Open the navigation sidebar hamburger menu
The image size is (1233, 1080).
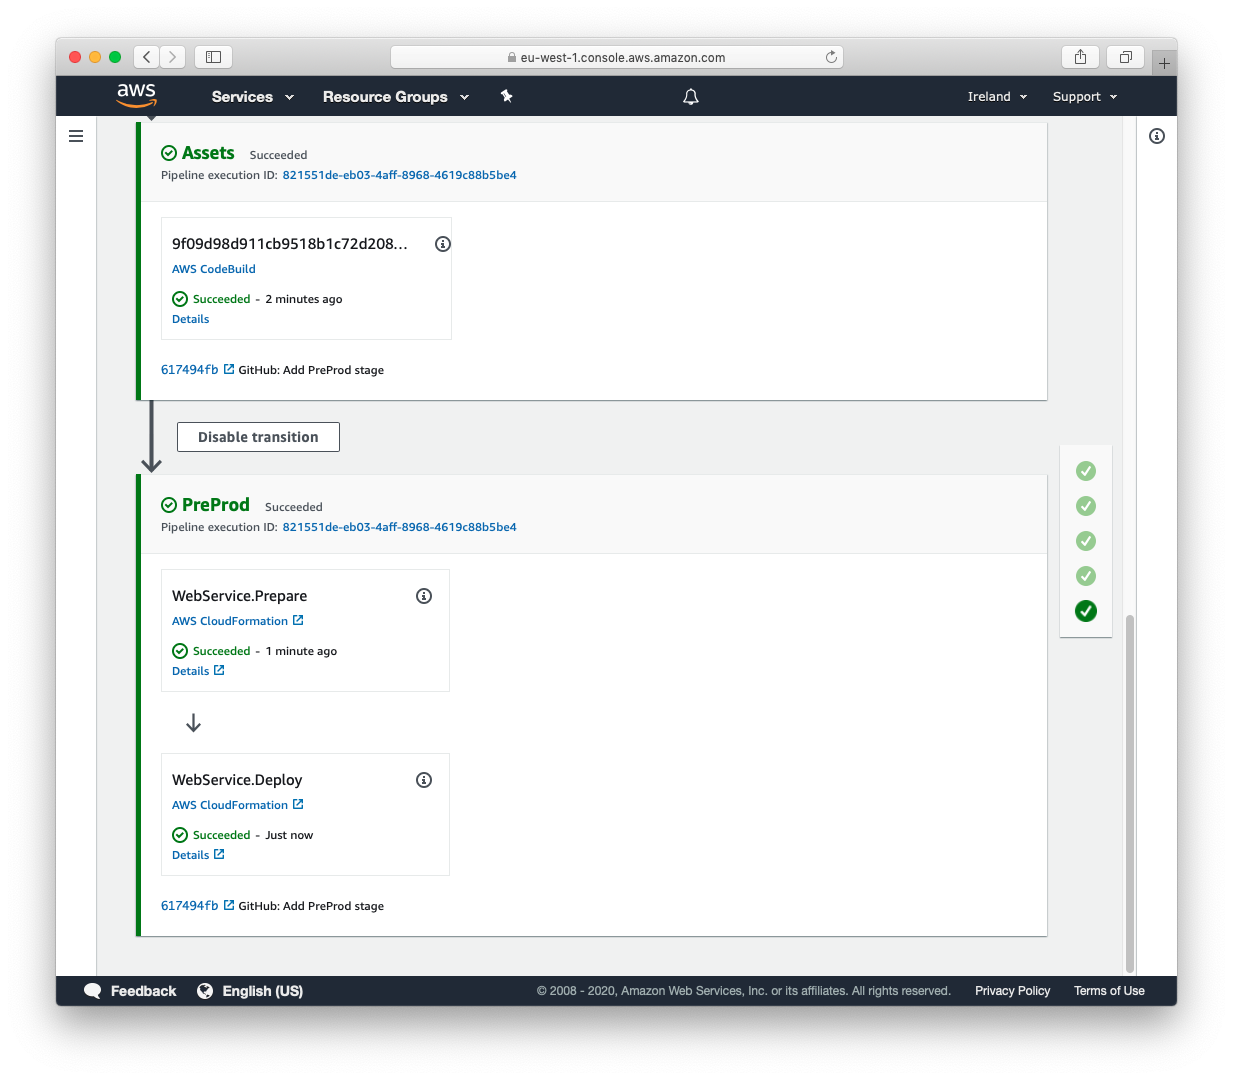76,135
